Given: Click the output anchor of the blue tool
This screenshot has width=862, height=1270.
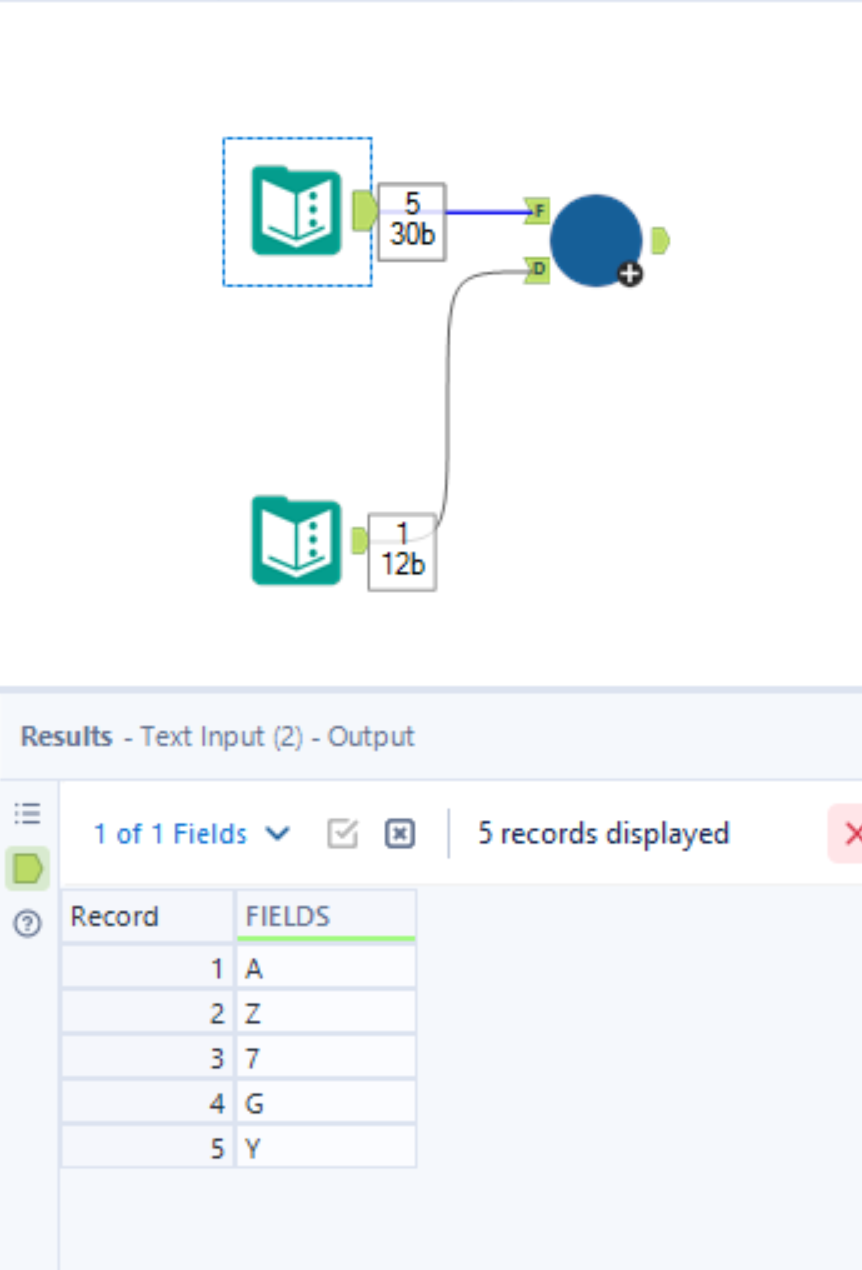Looking at the screenshot, I should point(659,241).
